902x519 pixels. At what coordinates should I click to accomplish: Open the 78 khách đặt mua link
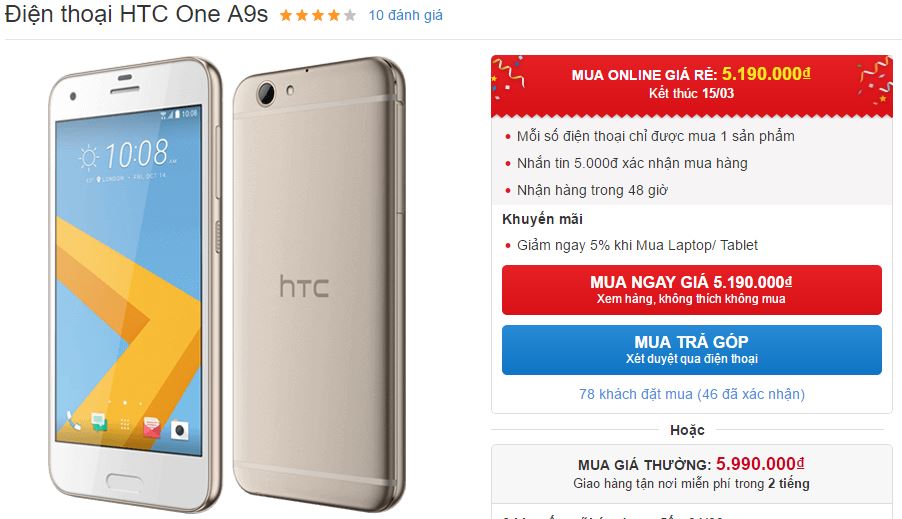[691, 394]
